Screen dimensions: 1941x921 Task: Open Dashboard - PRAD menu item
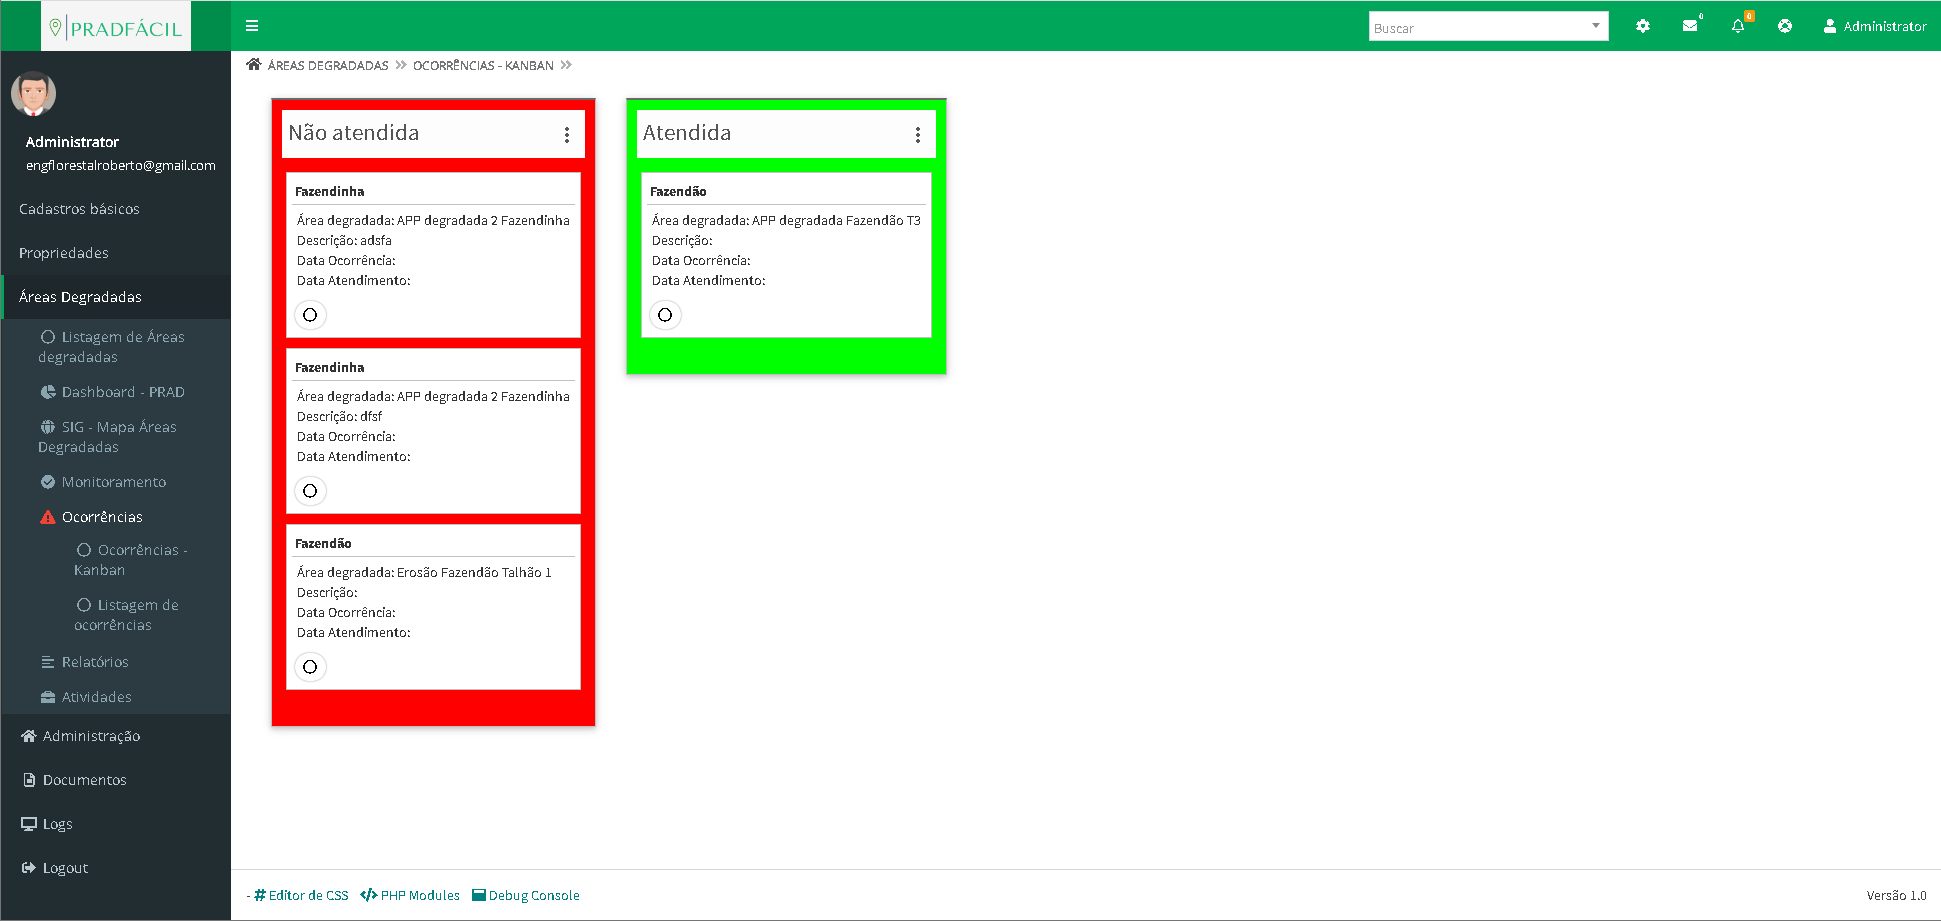(x=122, y=392)
